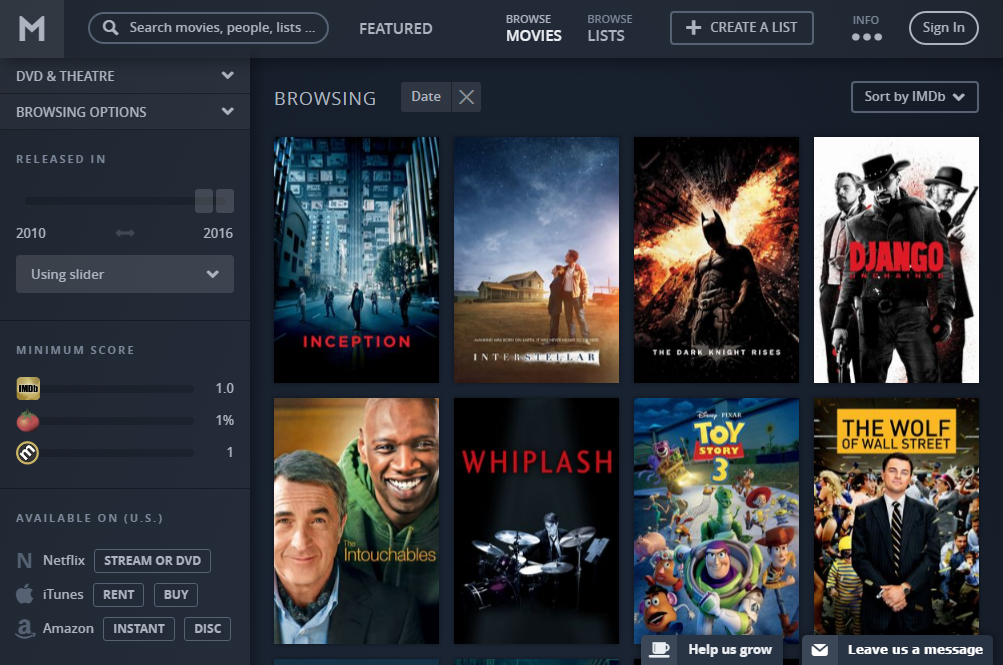Click the envelope icon to leave a message

(820, 649)
